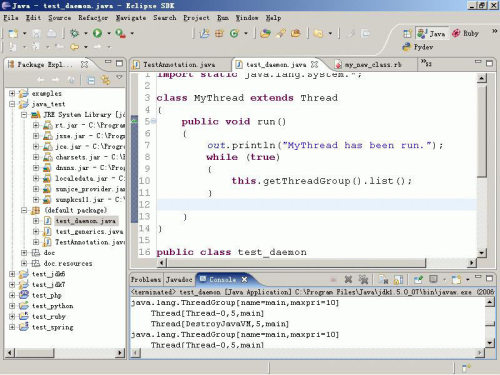
Task: Click Package Explorer horizontal scrollbar right arrow
Action: pos(119,353)
